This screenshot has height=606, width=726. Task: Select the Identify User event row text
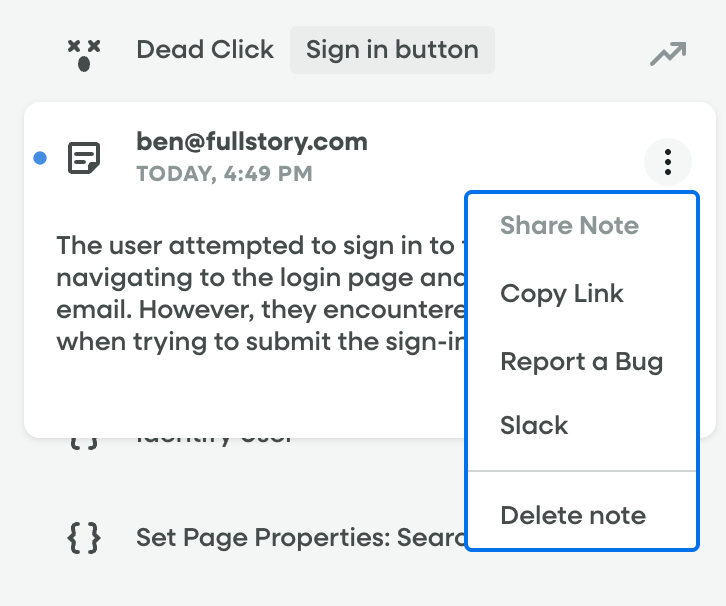tap(214, 441)
